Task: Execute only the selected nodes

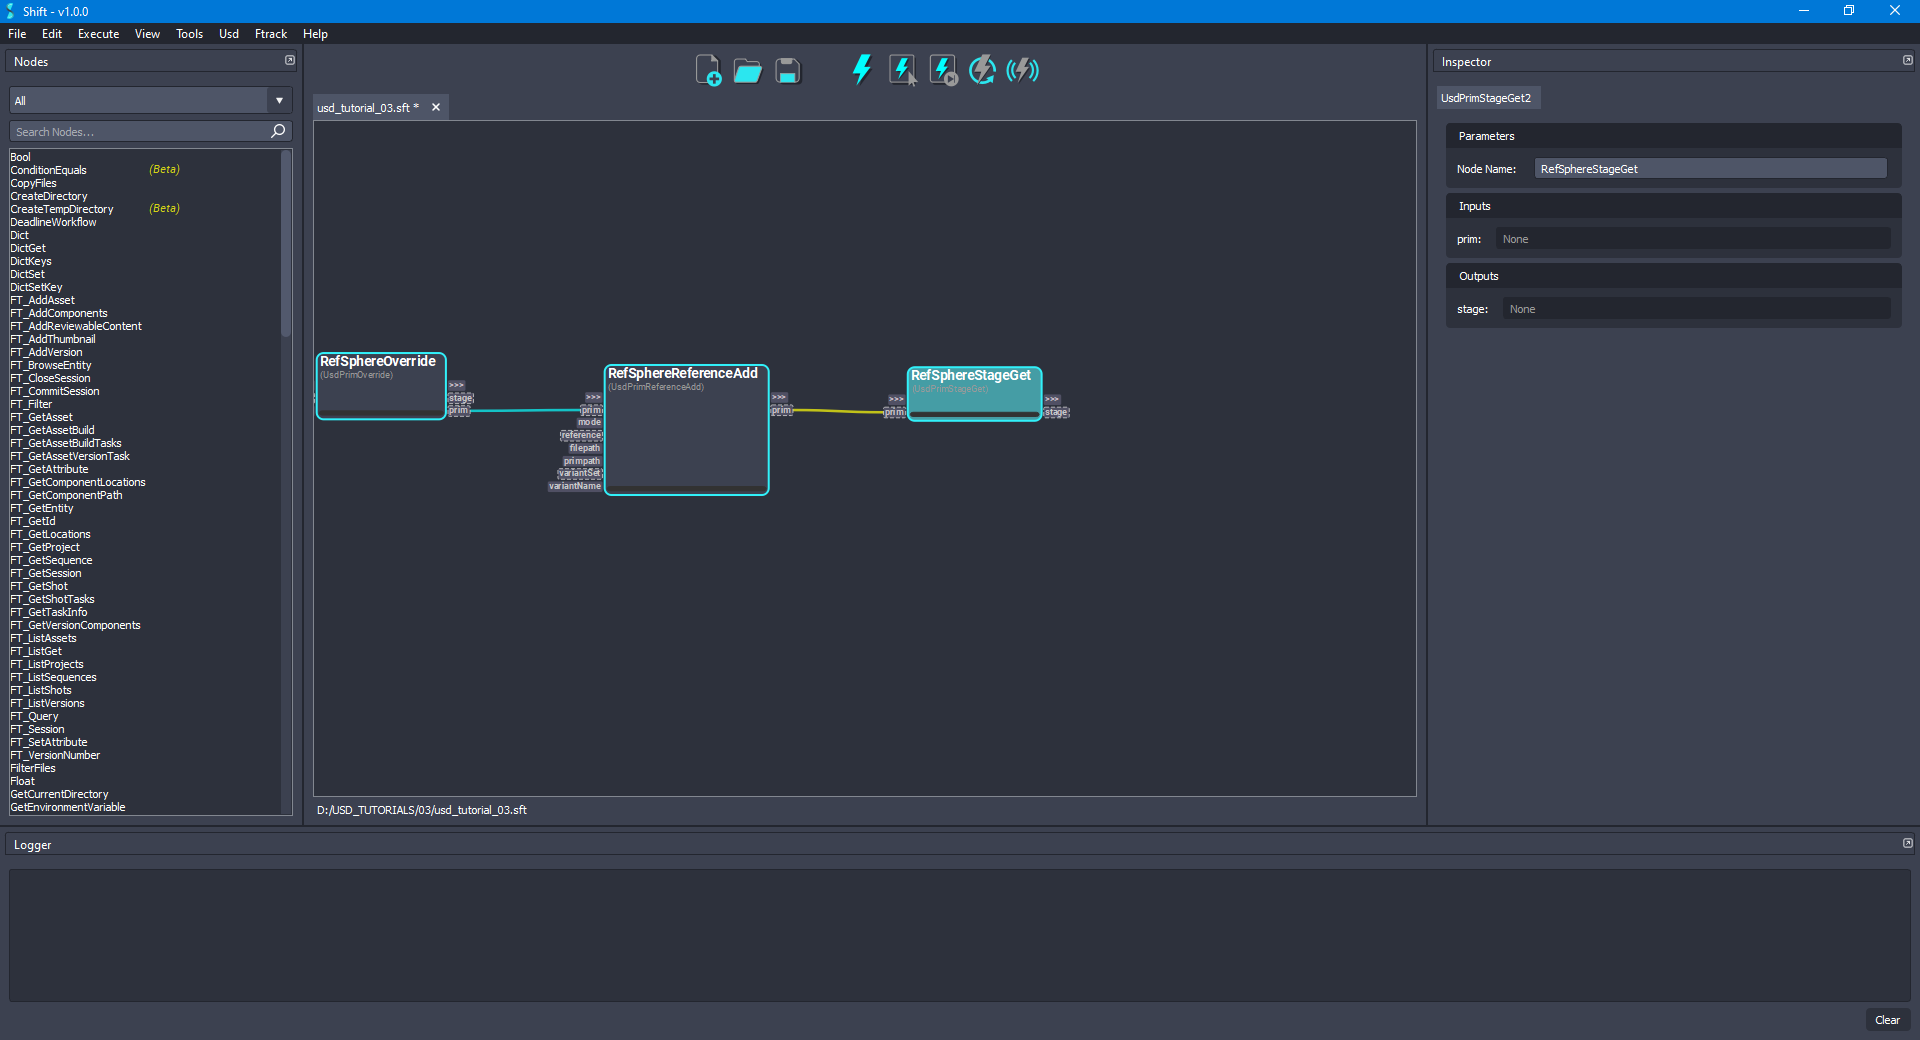Action: click(x=903, y=70)
